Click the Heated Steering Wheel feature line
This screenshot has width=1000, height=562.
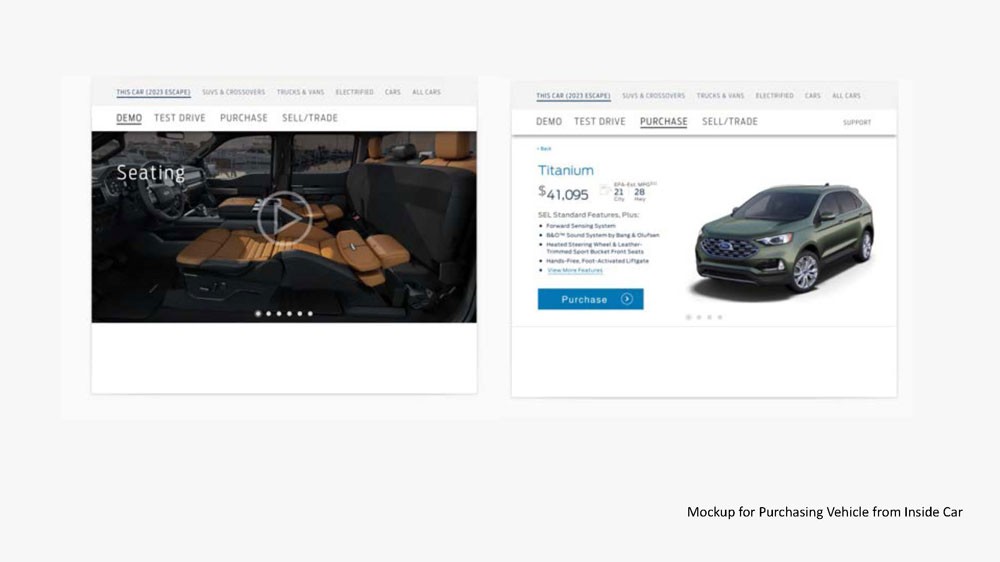[x=594, y=248]
